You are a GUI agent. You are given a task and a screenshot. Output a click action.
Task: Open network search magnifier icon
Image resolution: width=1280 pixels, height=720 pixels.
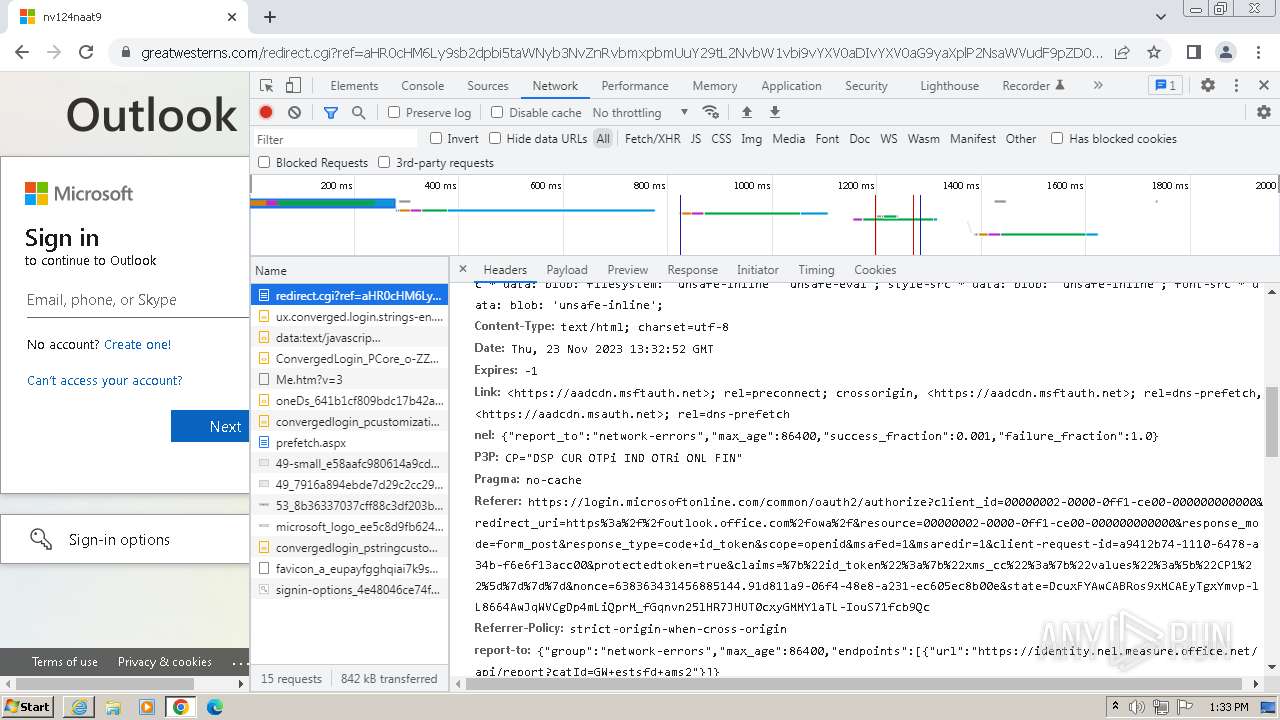click(358, 112)
